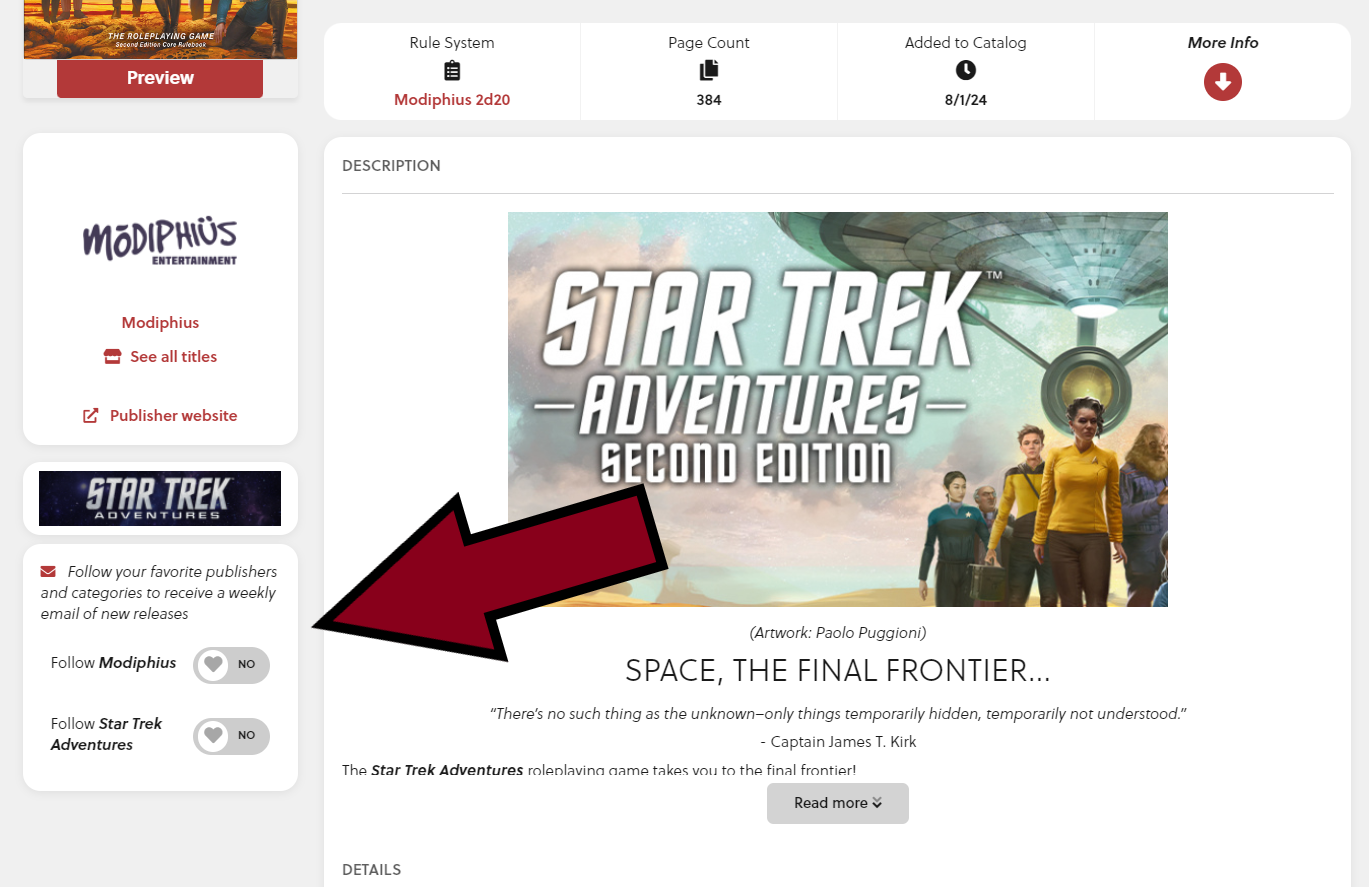
Task: Click the storefront icon beside See all titles
Action: [x=112, y=356]
